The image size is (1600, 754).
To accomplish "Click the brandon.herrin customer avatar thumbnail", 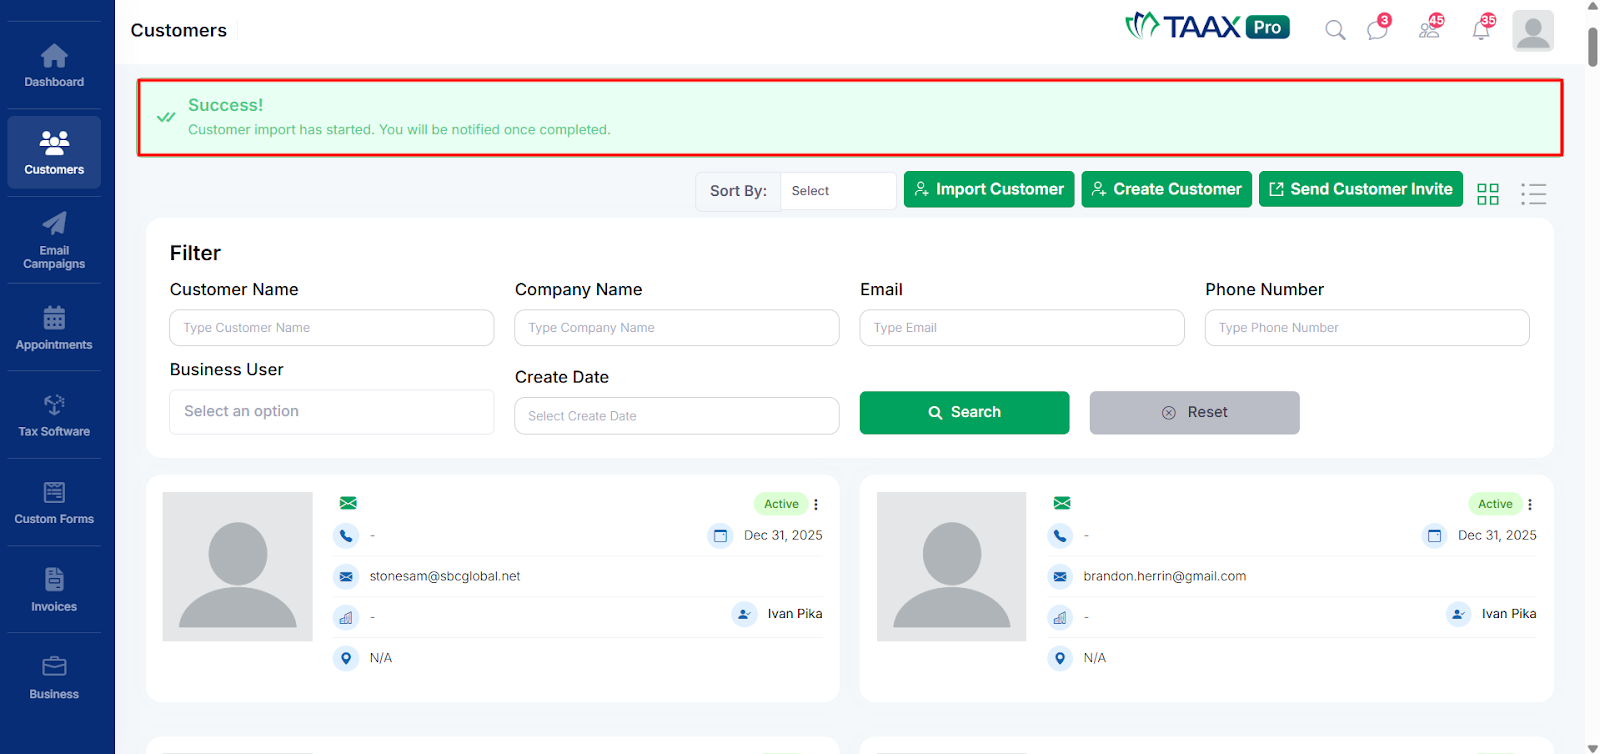I will point(952,567).
